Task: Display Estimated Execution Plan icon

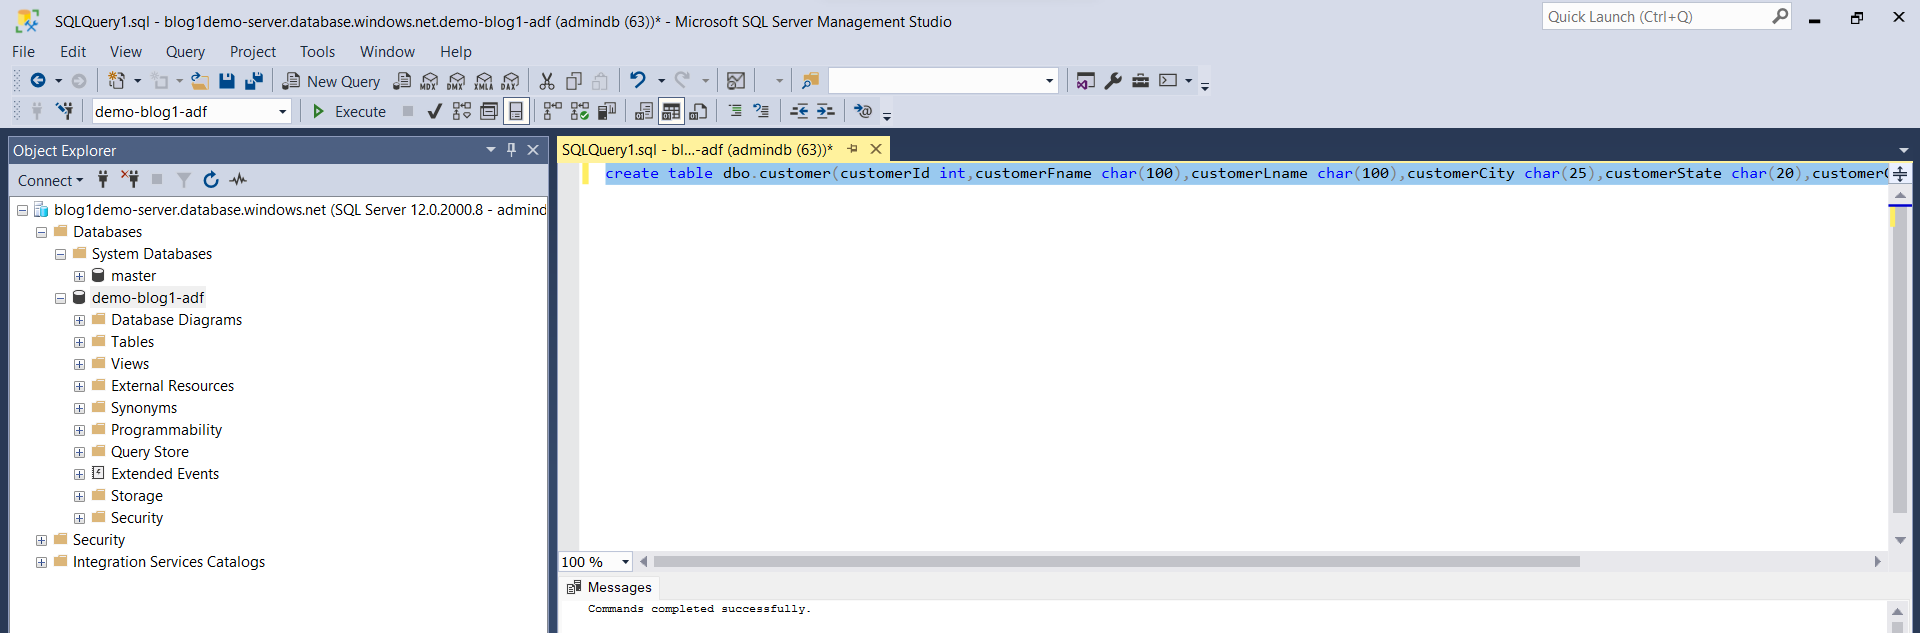Action: click(461, 111)
